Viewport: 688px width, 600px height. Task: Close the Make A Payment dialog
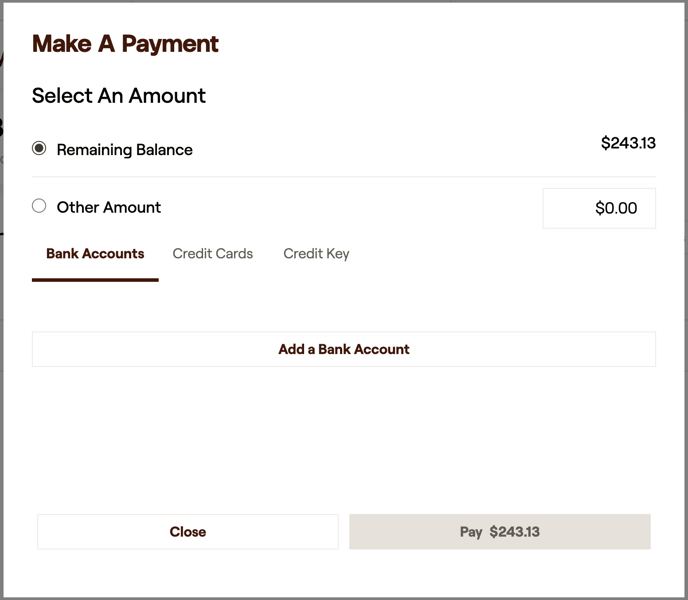click(x=188, y=532)
